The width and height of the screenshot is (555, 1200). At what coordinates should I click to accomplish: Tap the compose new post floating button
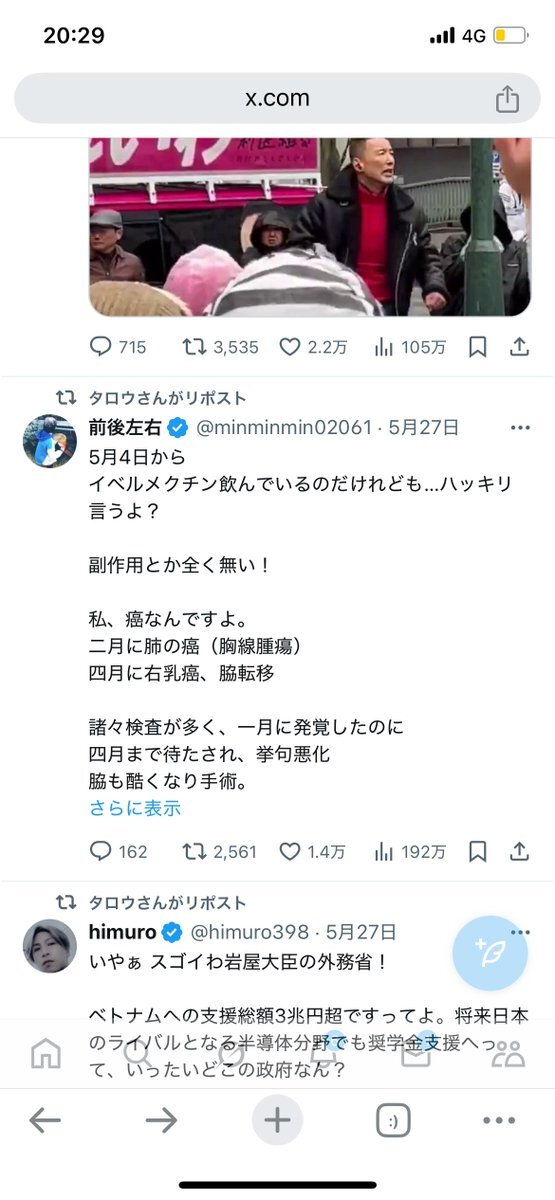(x=491, y=952)
